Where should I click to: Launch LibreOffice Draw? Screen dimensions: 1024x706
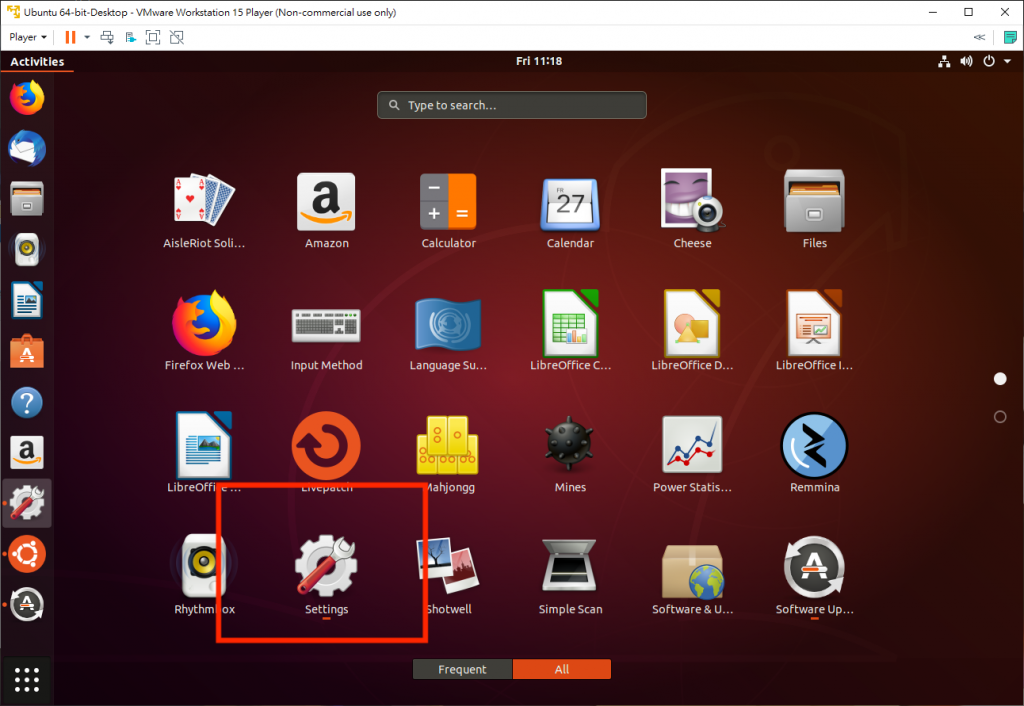point(692,332)
